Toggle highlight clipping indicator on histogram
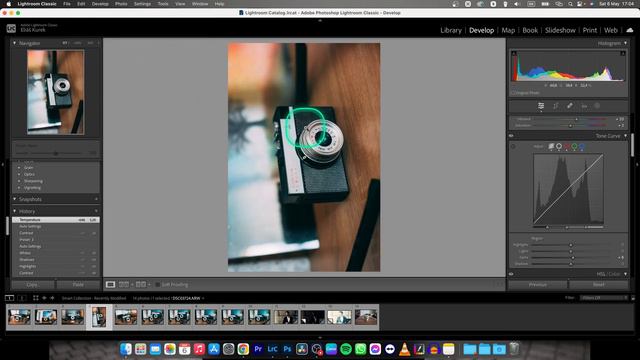640x360 pixels. [623, 53]
